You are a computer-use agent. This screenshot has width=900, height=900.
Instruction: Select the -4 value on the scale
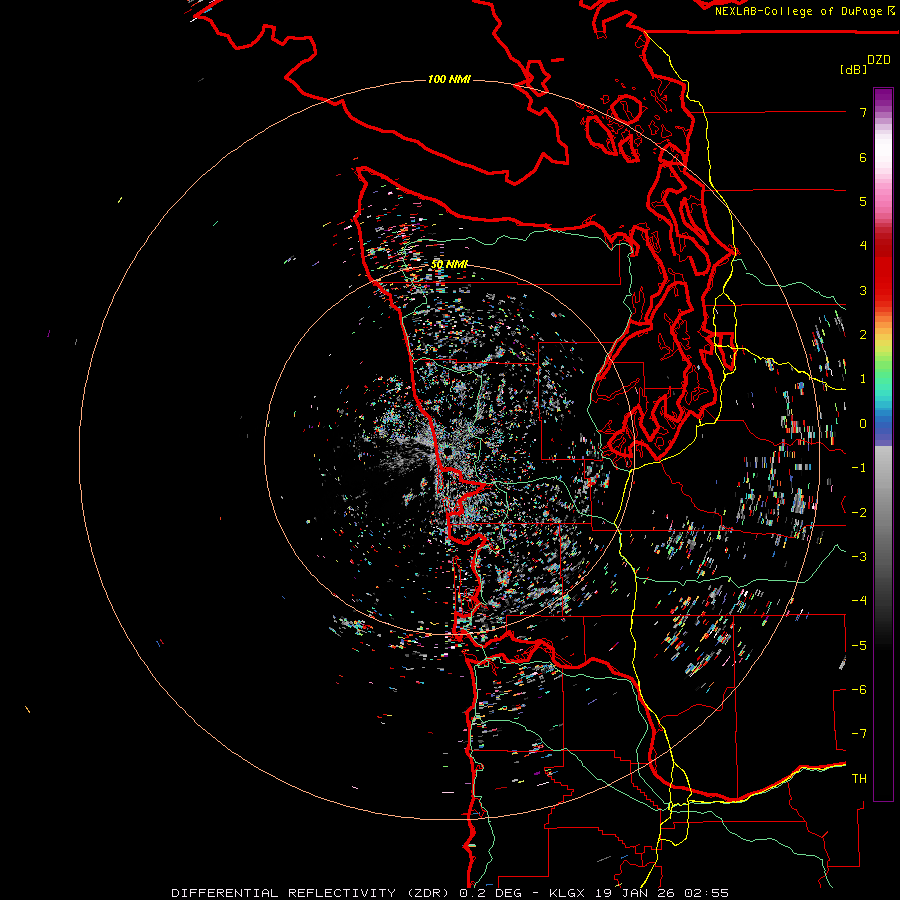(859, 601)
